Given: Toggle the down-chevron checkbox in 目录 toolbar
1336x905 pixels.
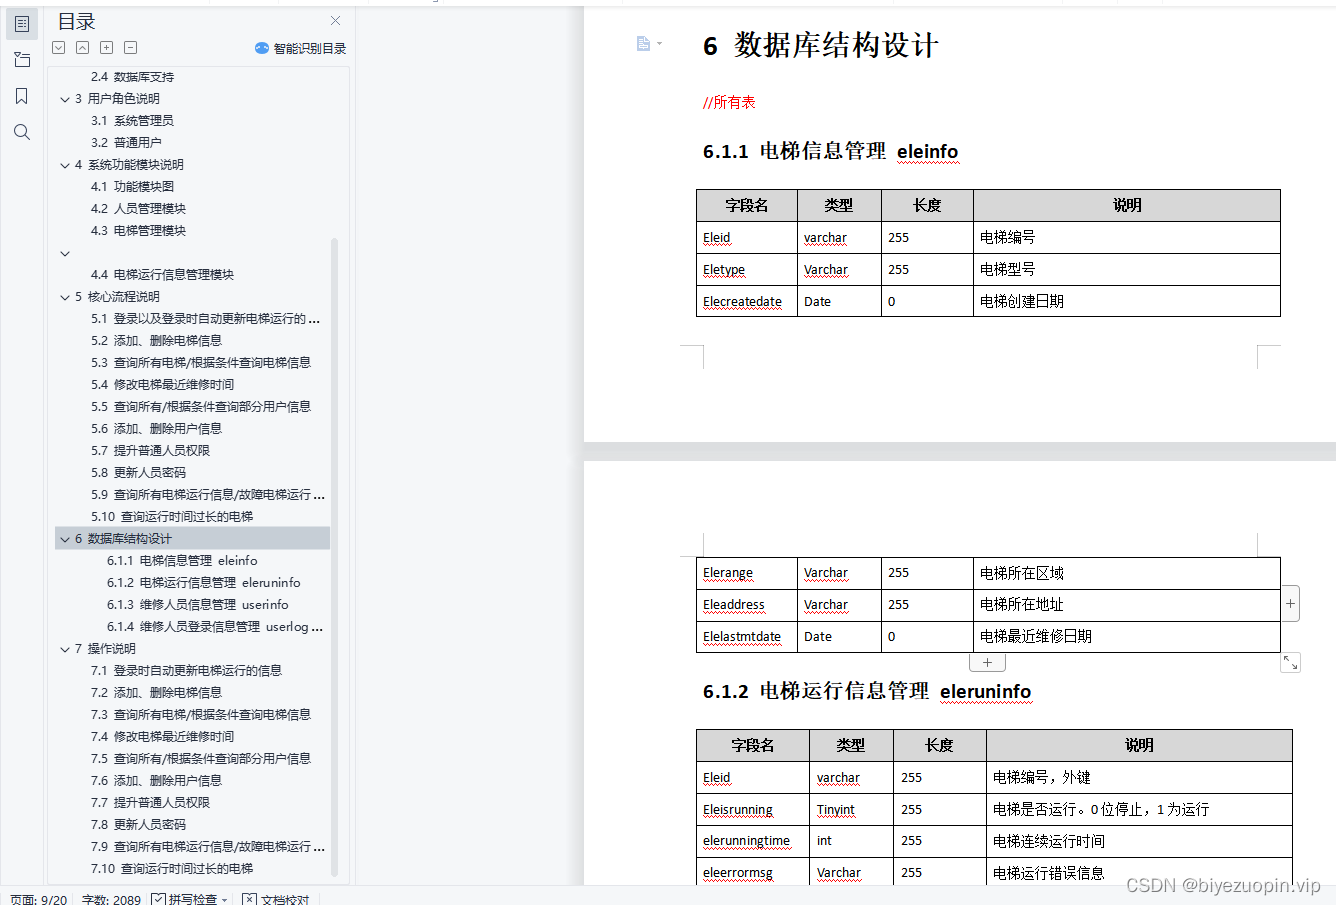Looking at the screenshot, I should point(58,47).
